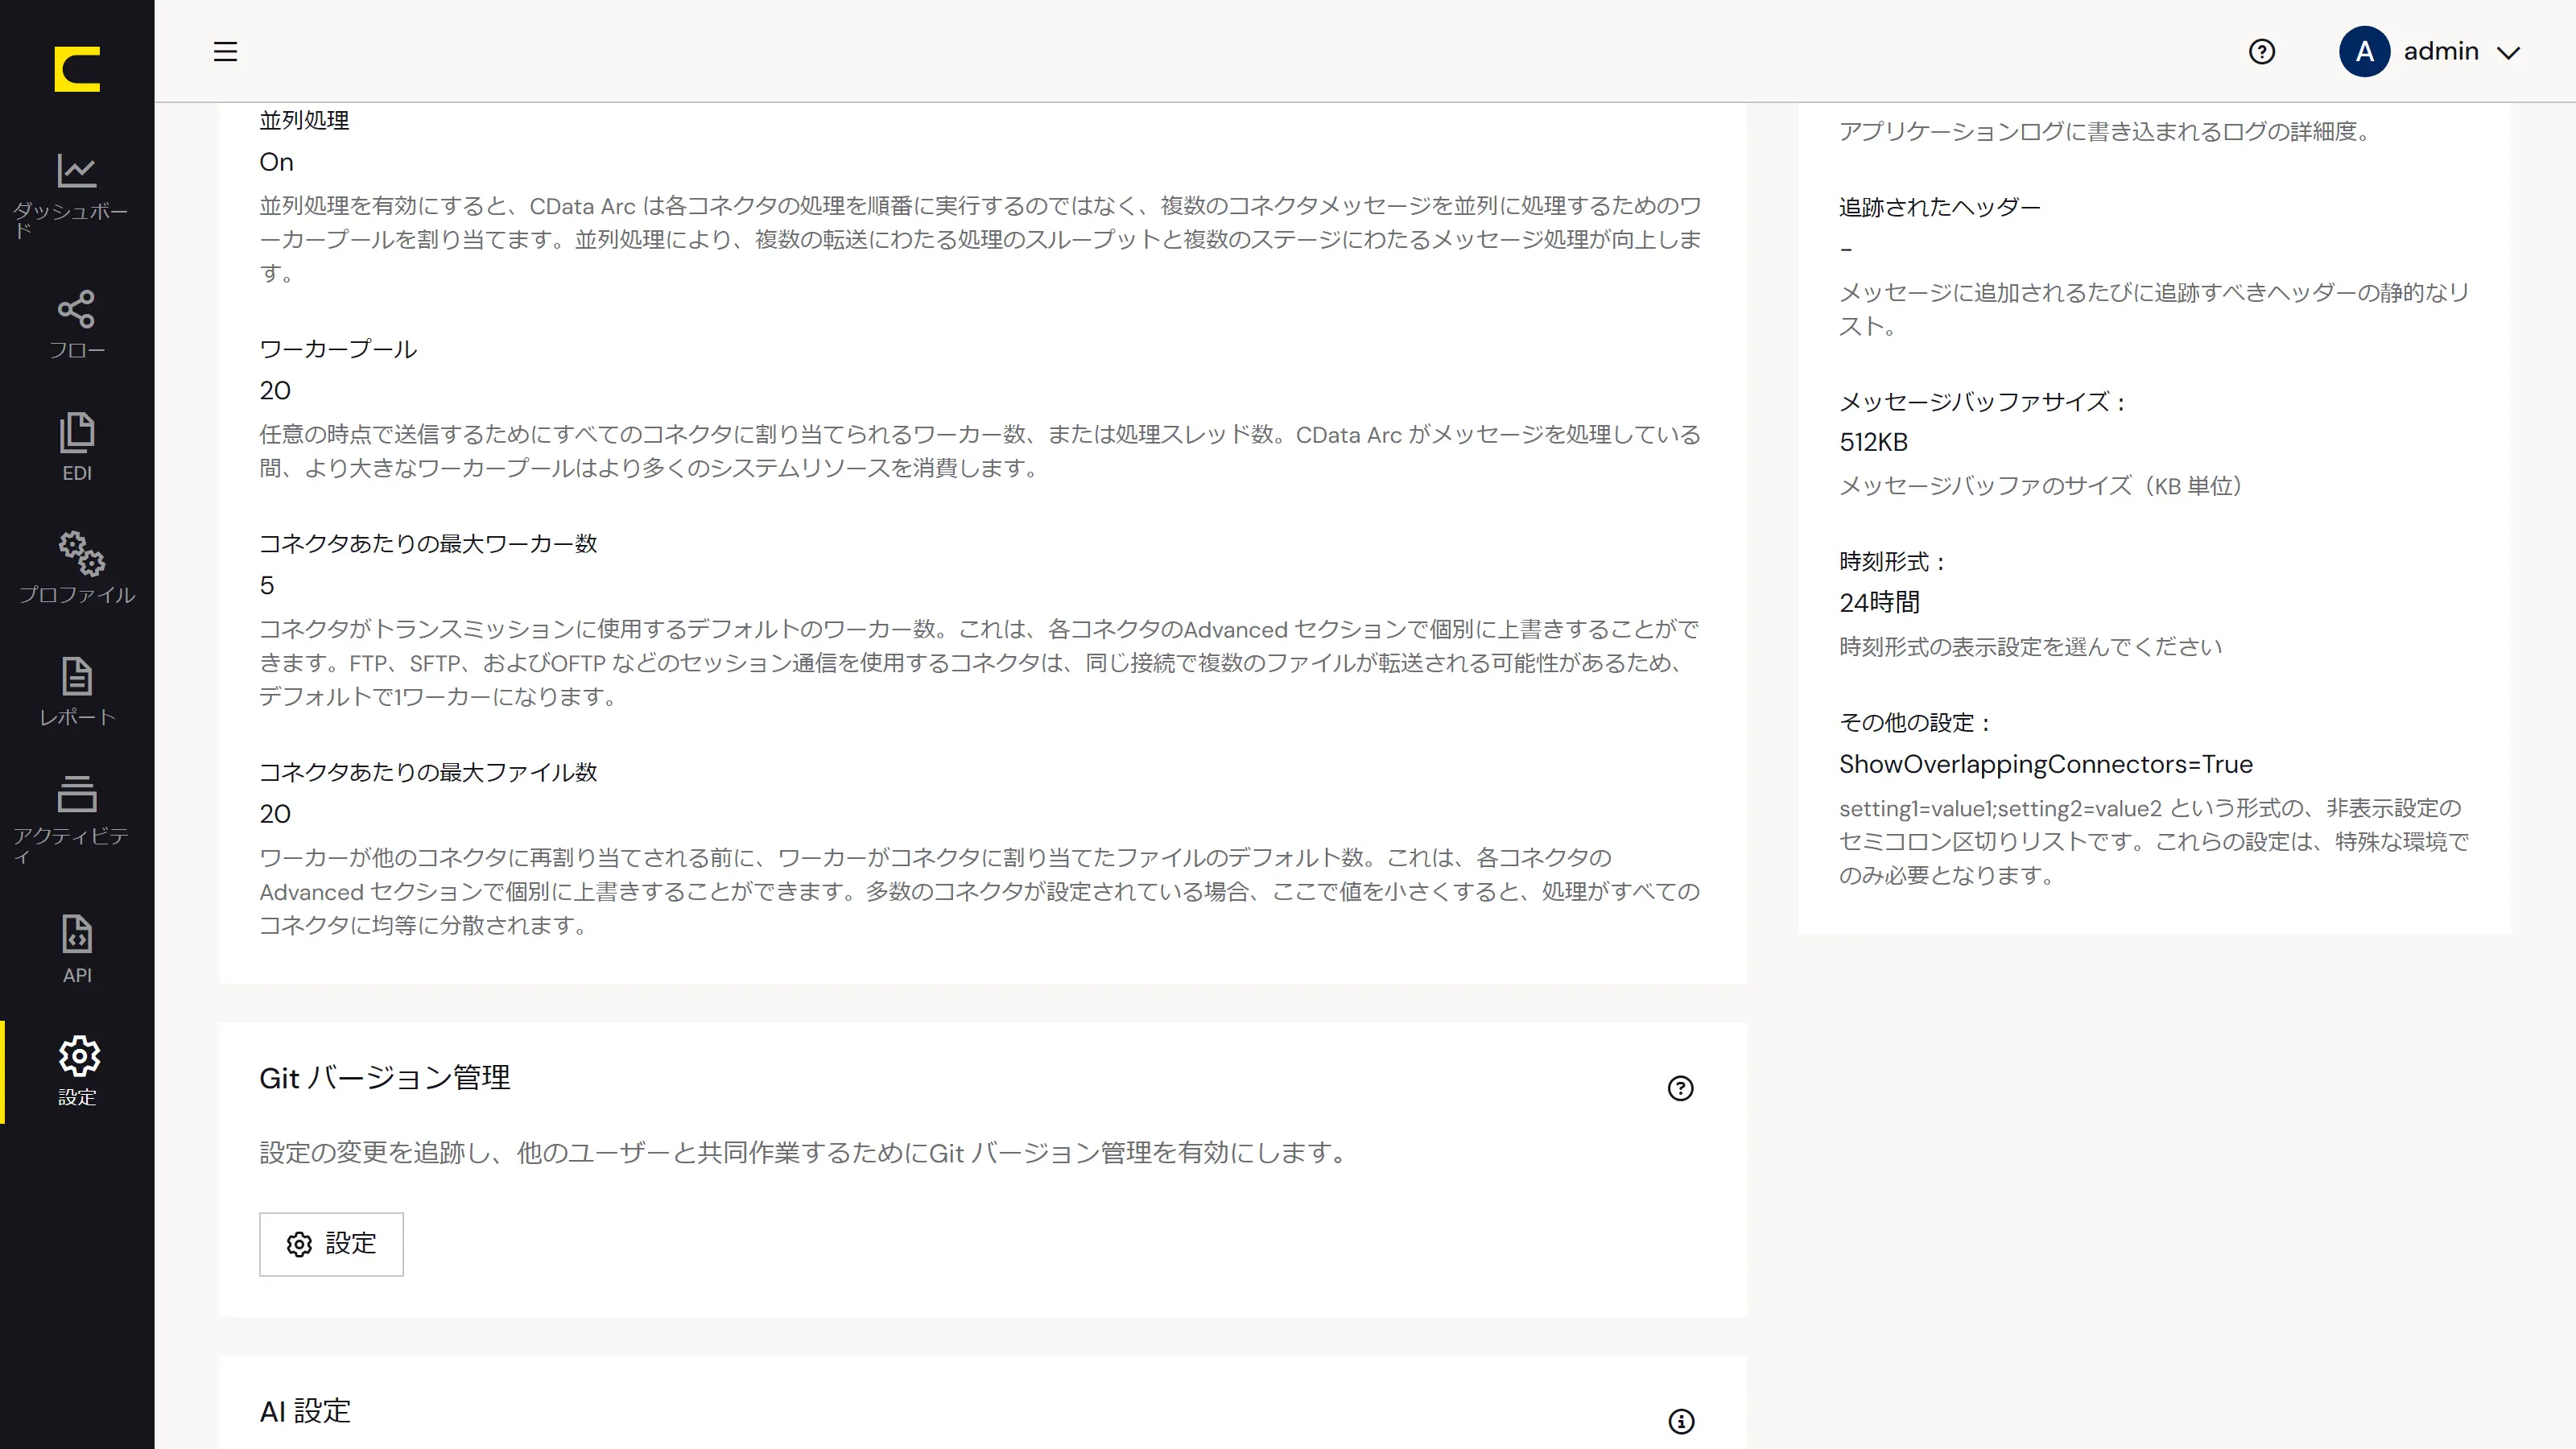Screen dimensions: 2576x1449
Task: Click the admin avatar circle
Action: [2364, 51]
